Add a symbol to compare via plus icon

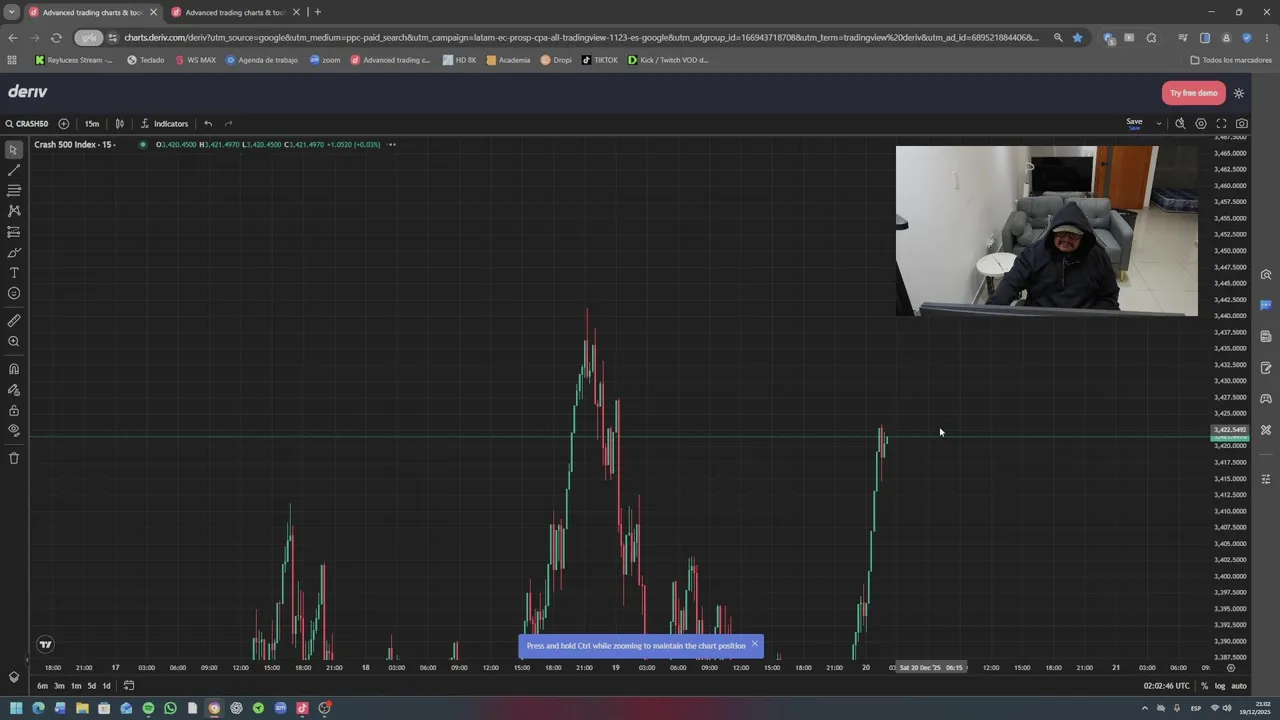[64, 124]
